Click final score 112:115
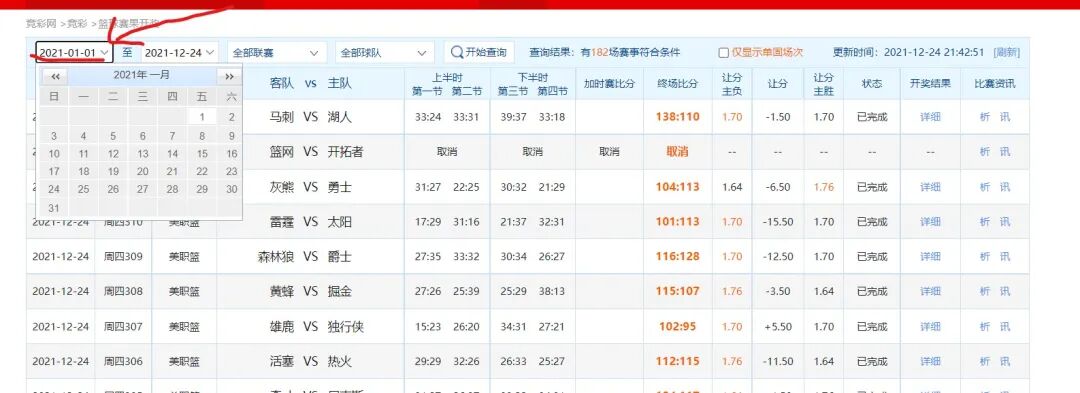 [678, 361]
